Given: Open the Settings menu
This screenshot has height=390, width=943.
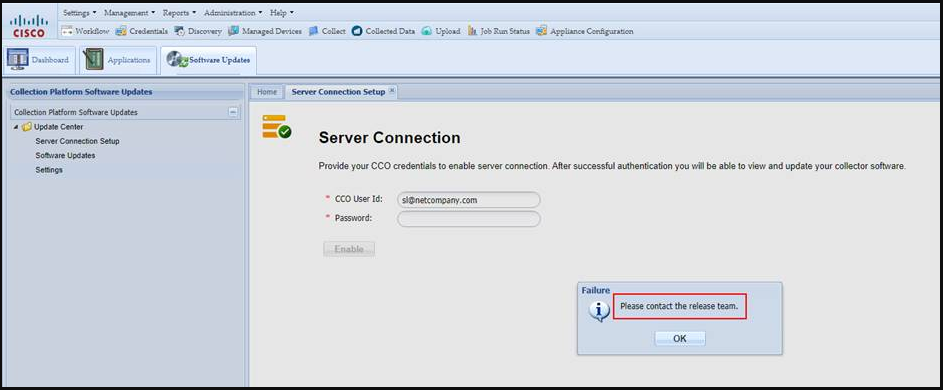Looking at the screenshot, I should pos(79,13).
